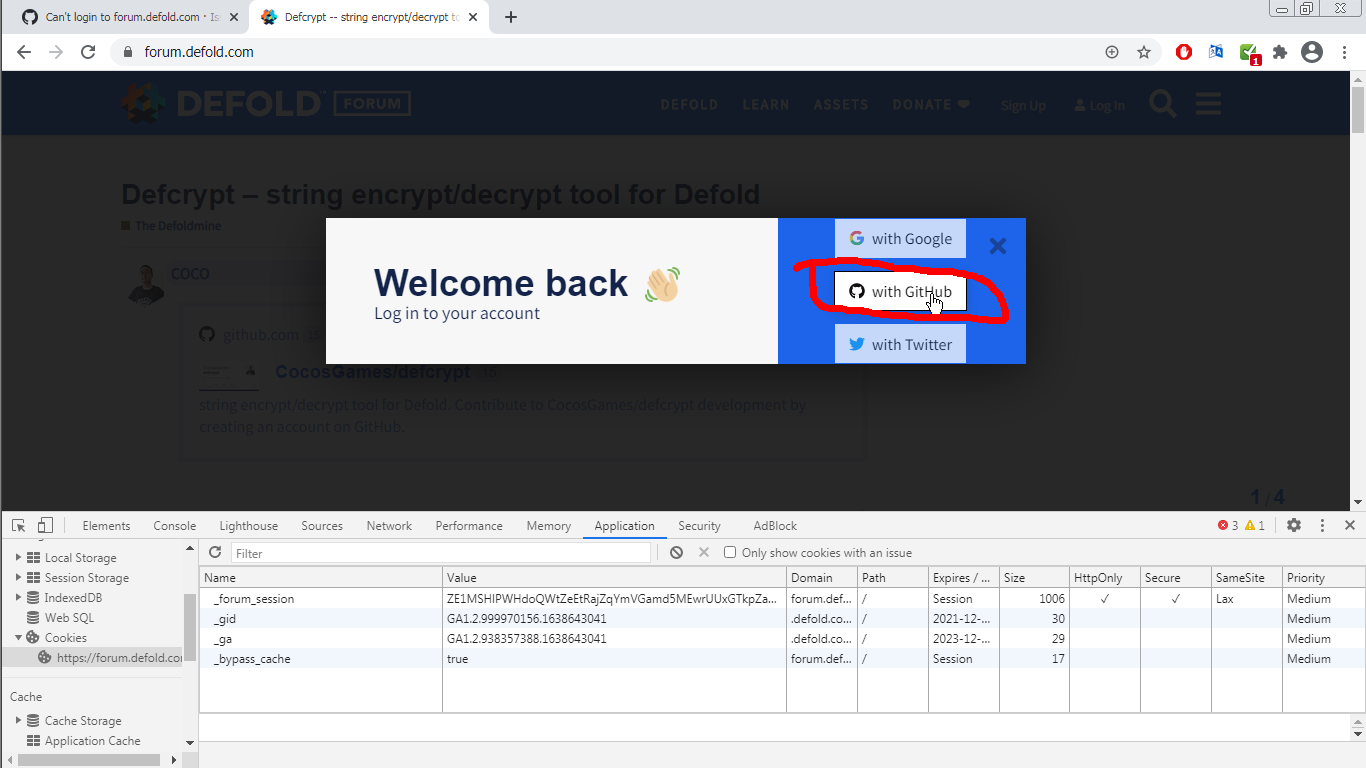Image resolution: width=1366 pixels, height=768 pixels.
Task: Expand the Cache Storage tree node
Action: tap(18, 720)
